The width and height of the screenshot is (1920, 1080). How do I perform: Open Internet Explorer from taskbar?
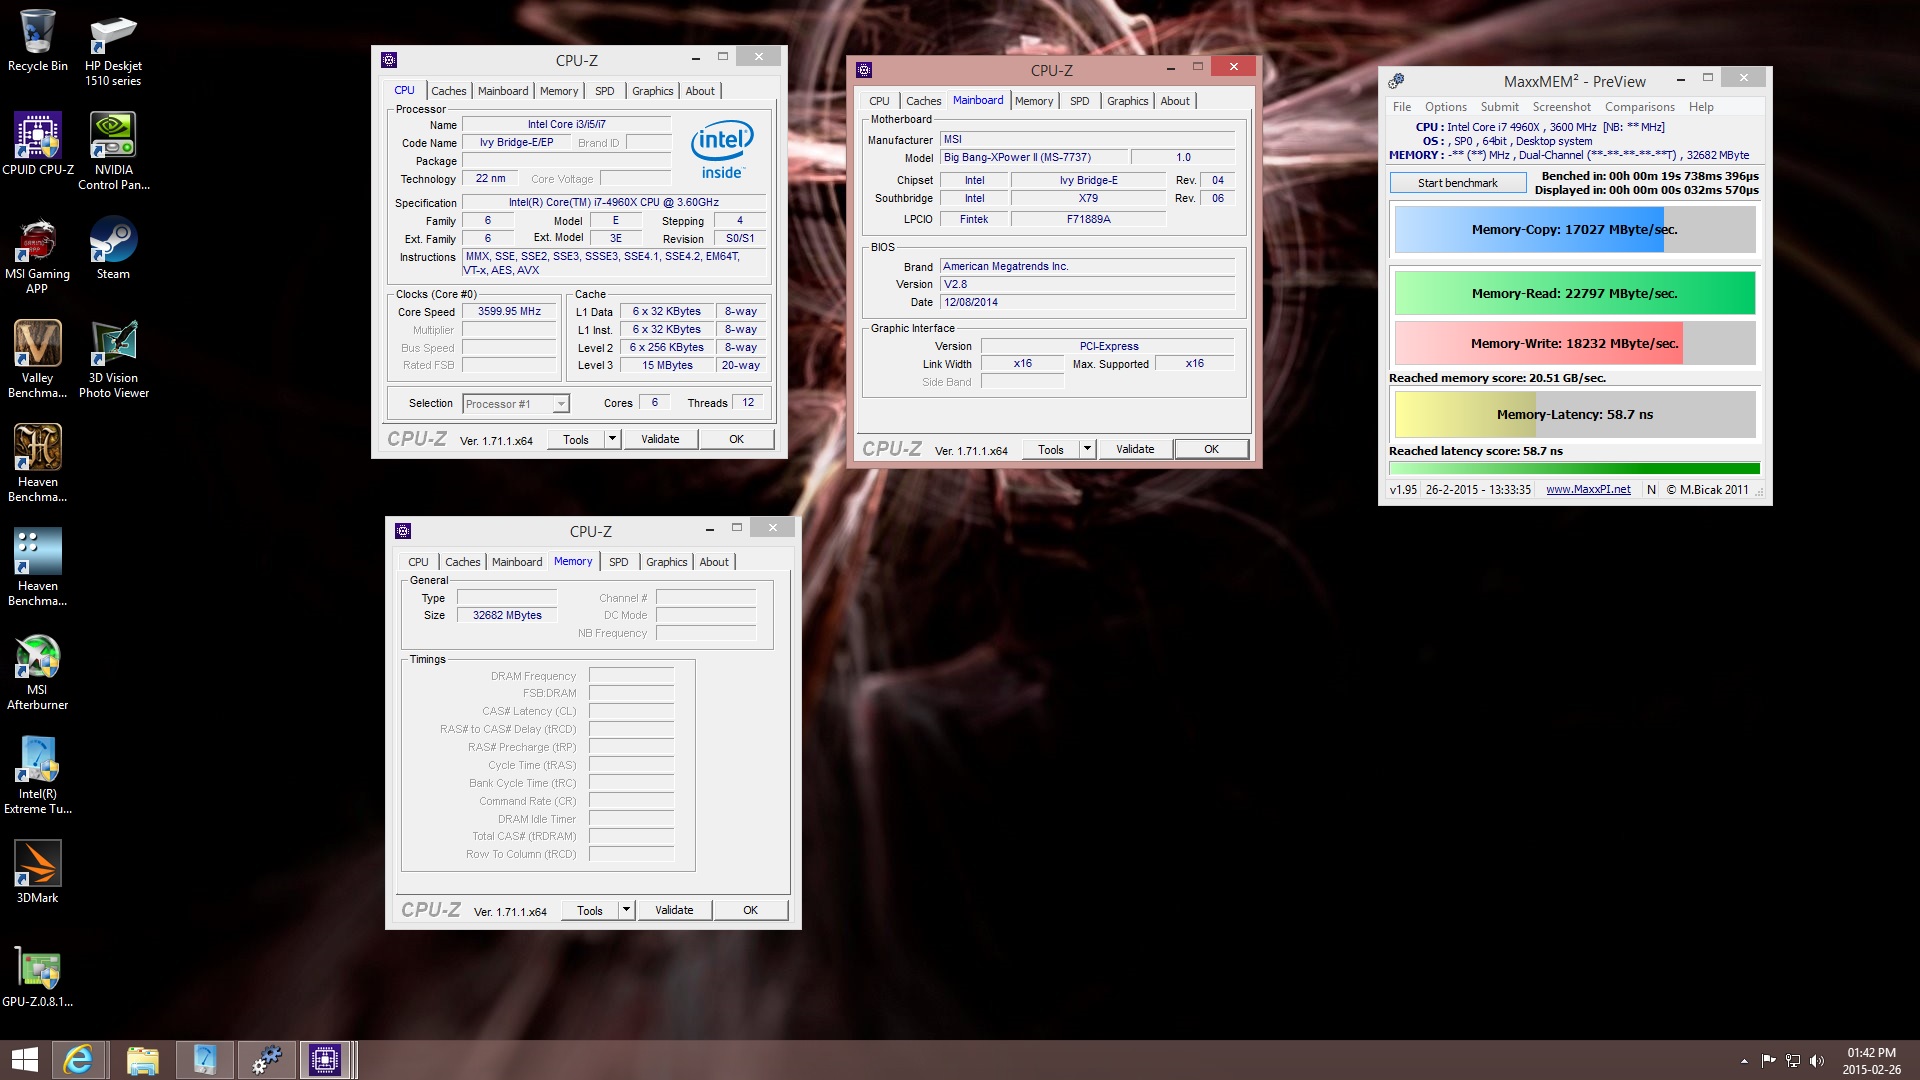(78, 1060)
